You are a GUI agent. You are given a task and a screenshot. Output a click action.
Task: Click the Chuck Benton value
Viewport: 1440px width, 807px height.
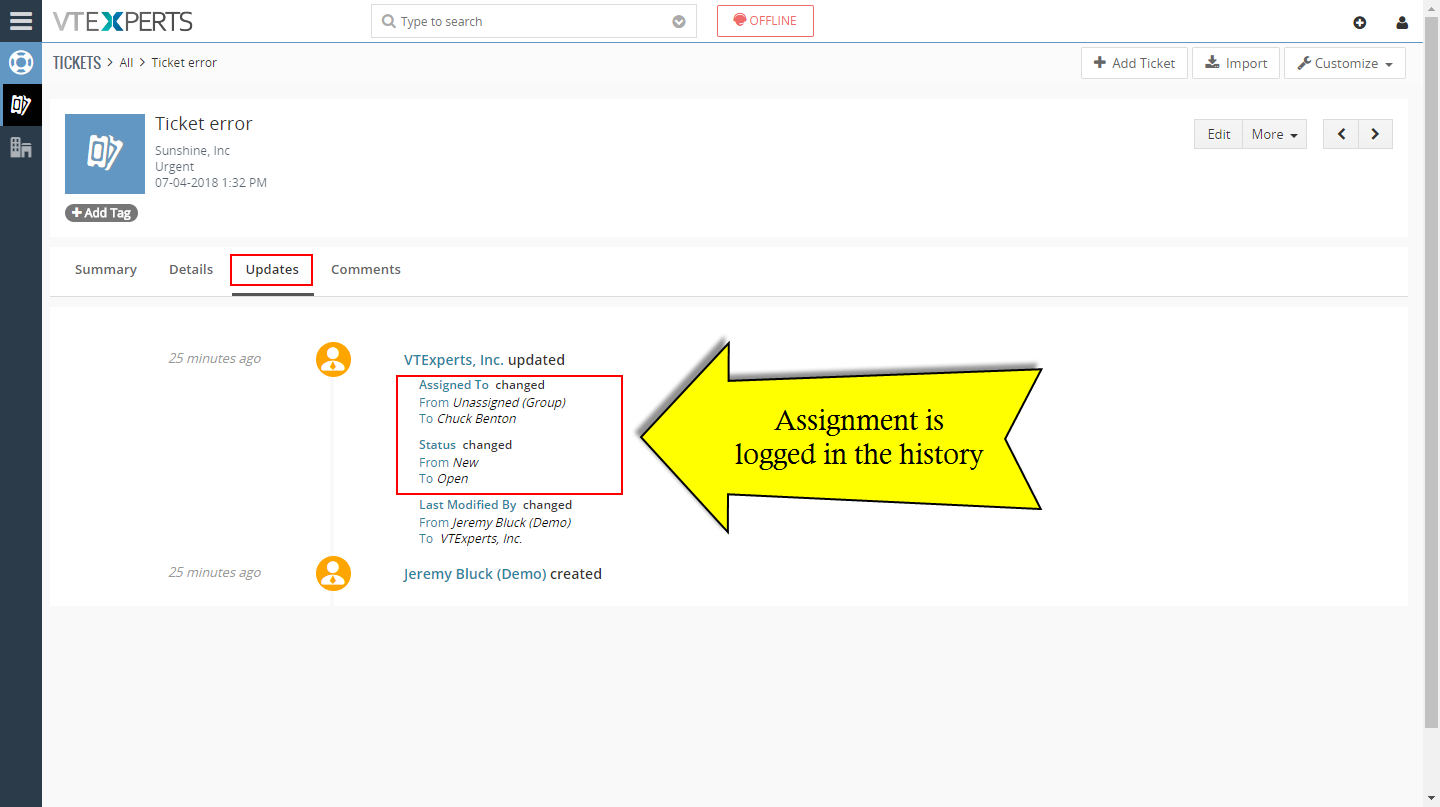pos(477,419)
